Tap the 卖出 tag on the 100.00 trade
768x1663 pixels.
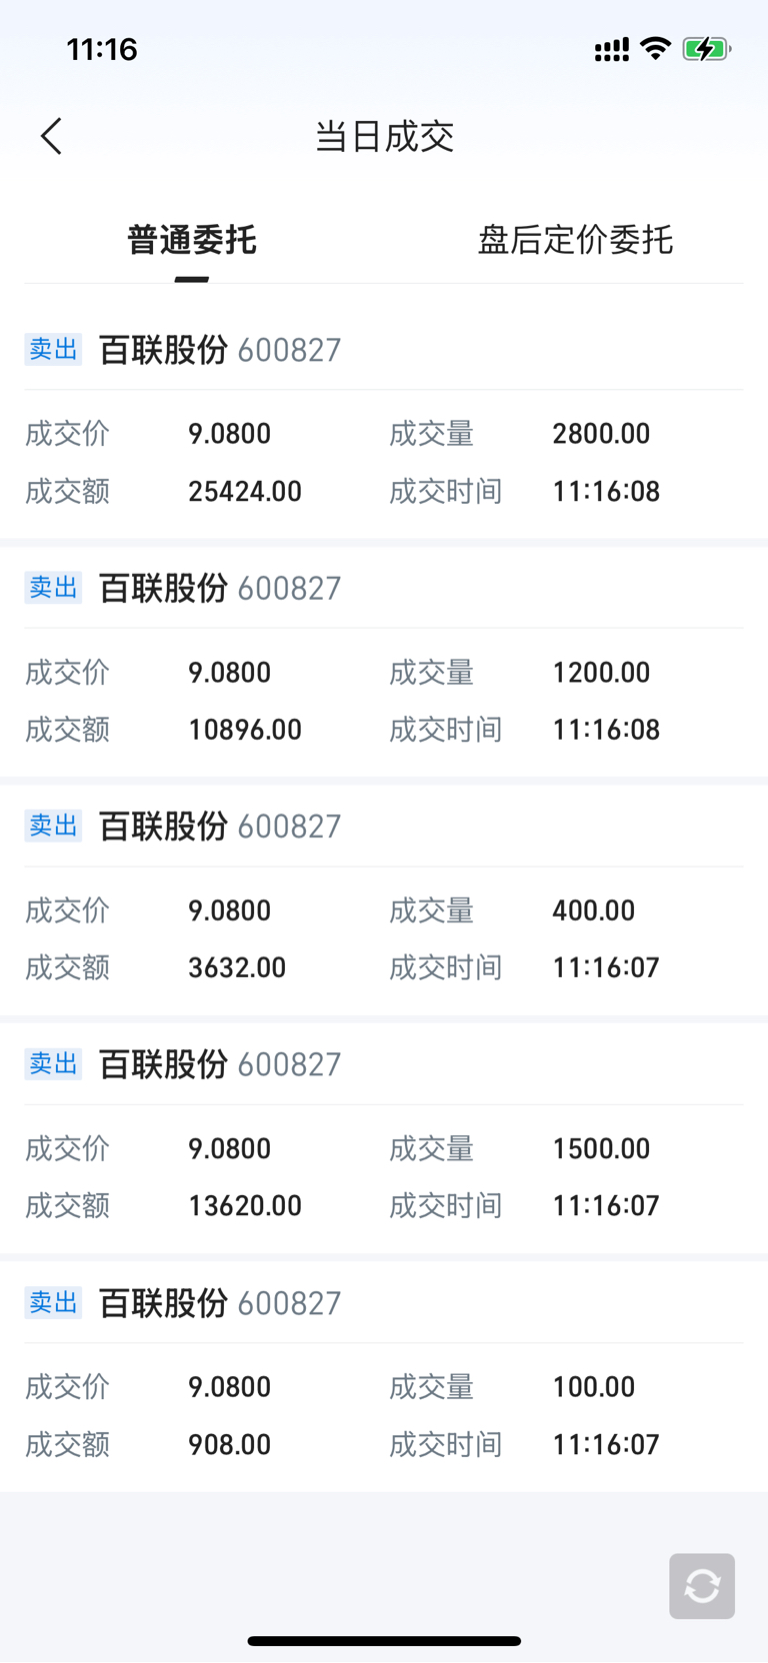53,1302
